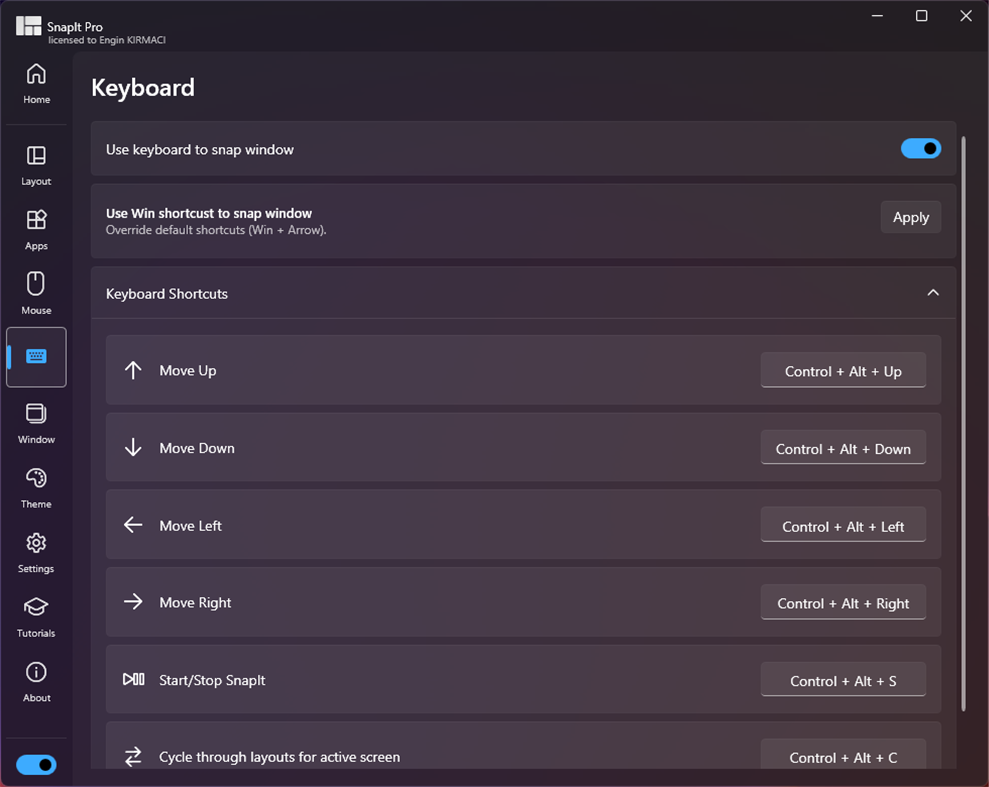Edit the cycle layouts shortcut
This screenshot has height=787, width=989.
(843, 757)
